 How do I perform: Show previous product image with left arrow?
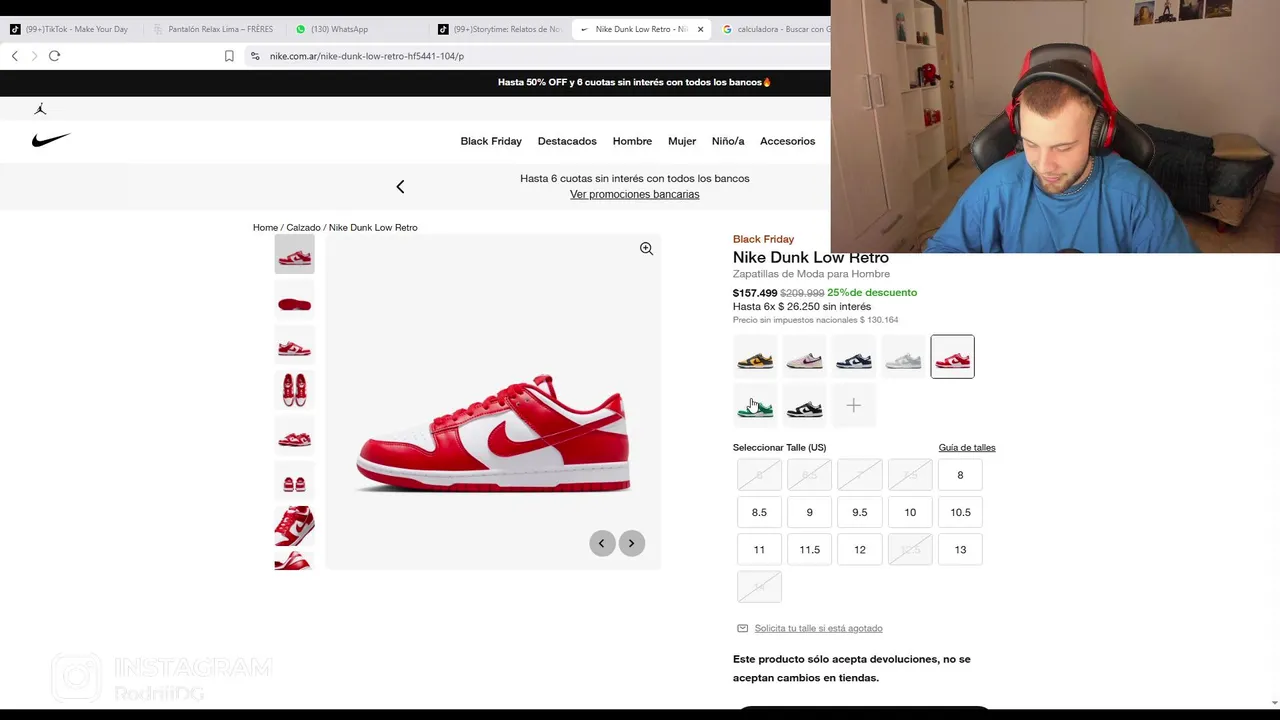click(602, 543)
